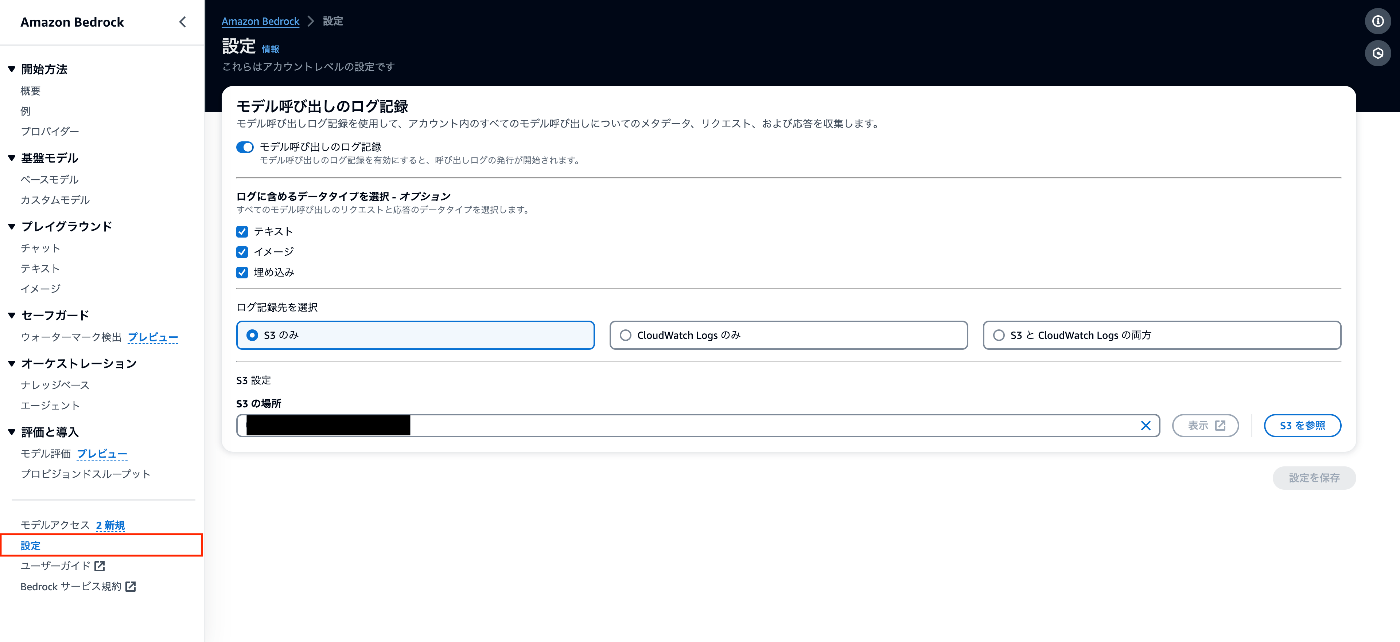Collapse the プレイグラウンド section

[x=12, y=227]
